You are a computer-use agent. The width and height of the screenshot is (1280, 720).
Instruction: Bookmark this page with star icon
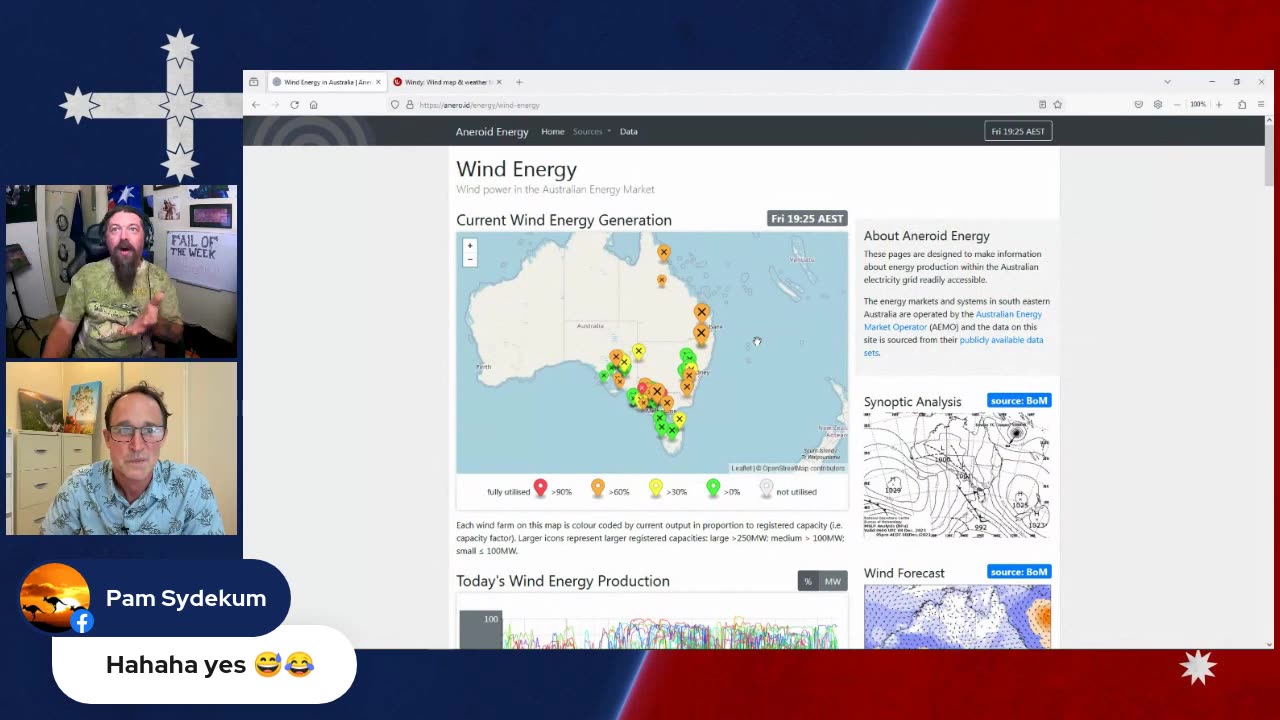(1057, 105)
